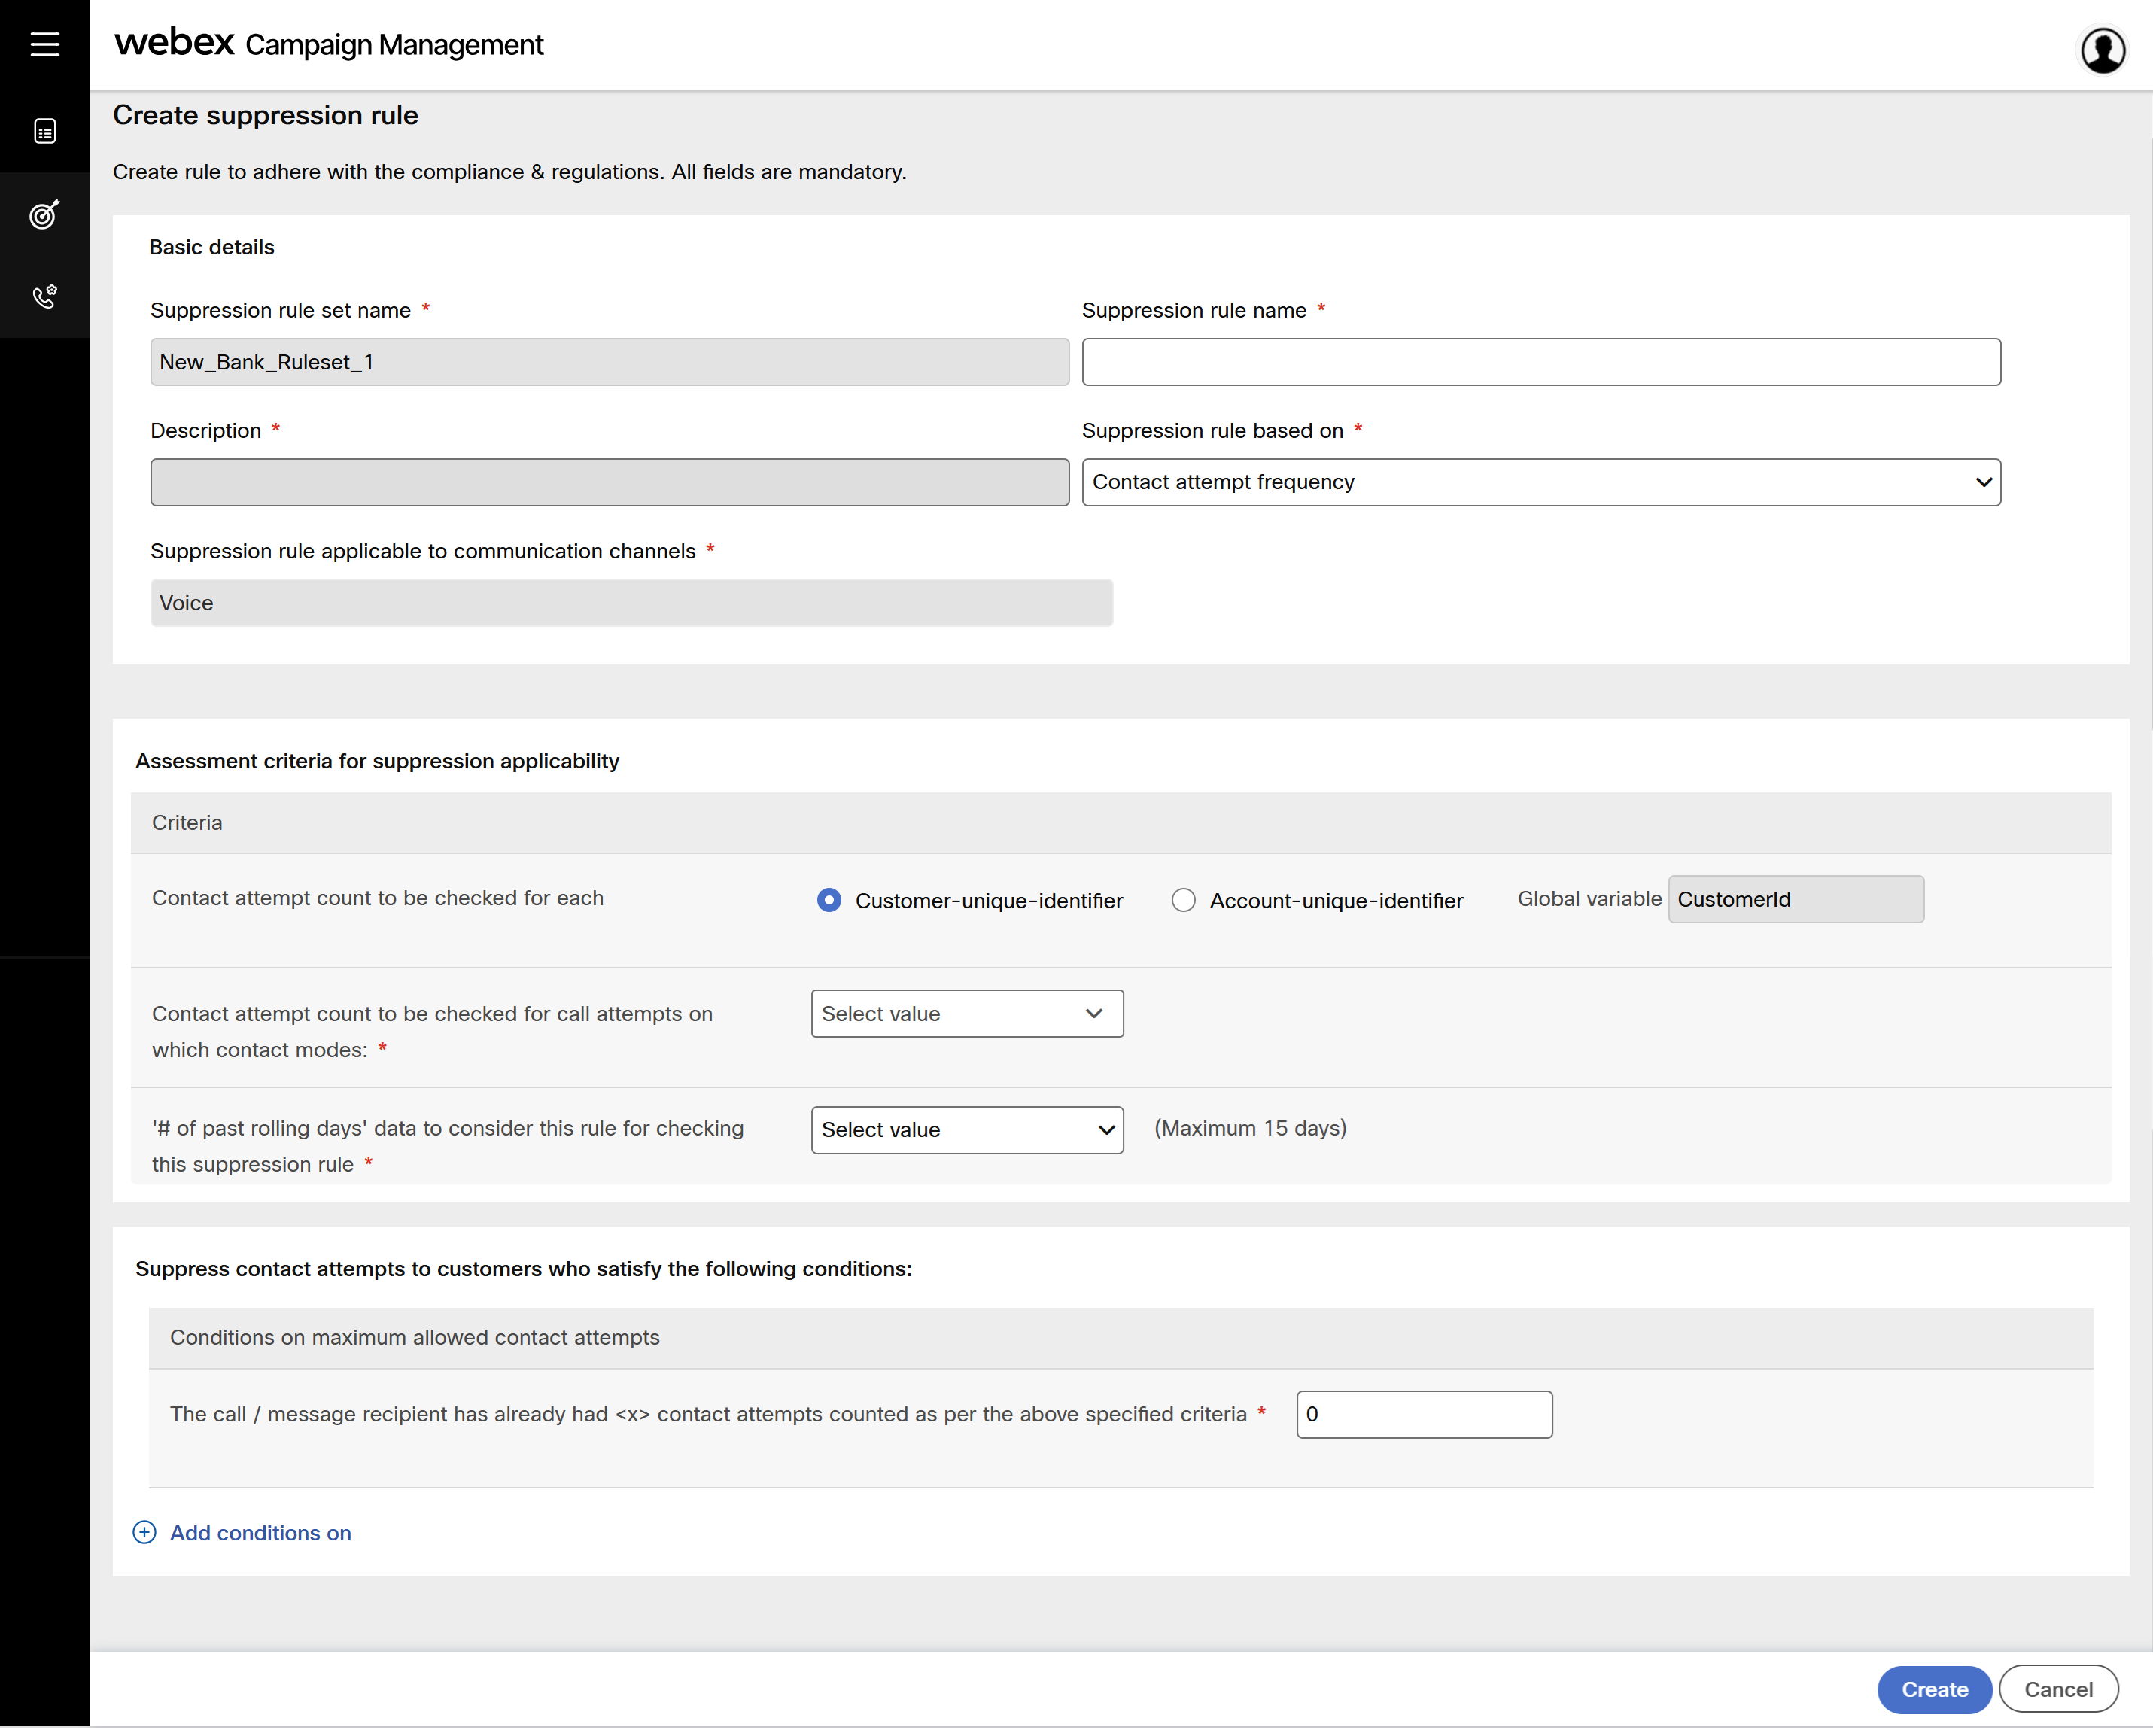
Task: Open the hamburger navigation menu
Action: (45, 44)
